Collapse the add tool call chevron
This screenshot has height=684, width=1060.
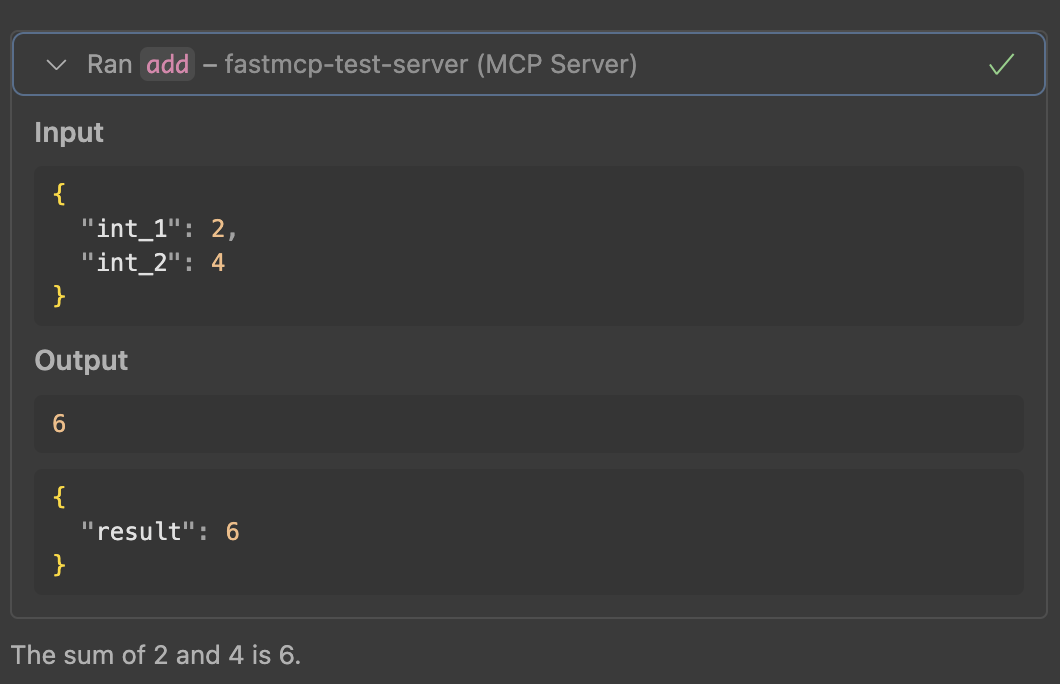point(57,65)
